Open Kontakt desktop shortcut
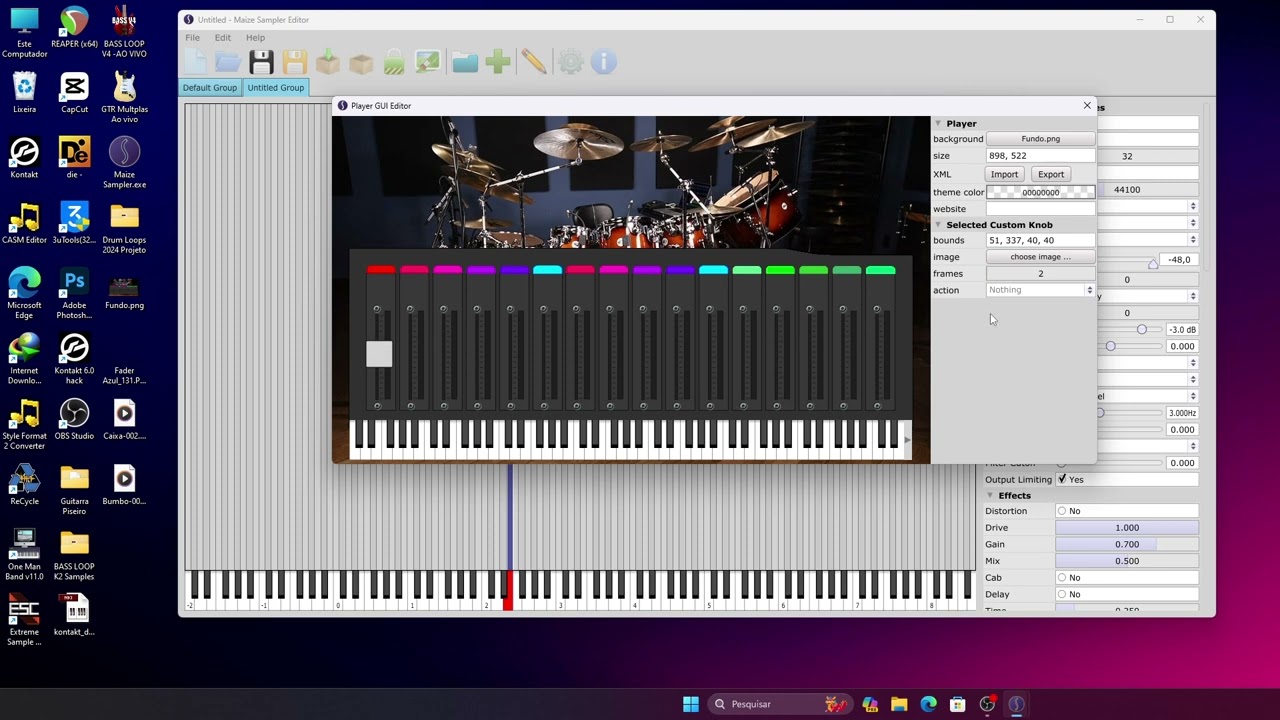Image resolution: width=1280 pixels, height=720 pixels. click(24, 159)
